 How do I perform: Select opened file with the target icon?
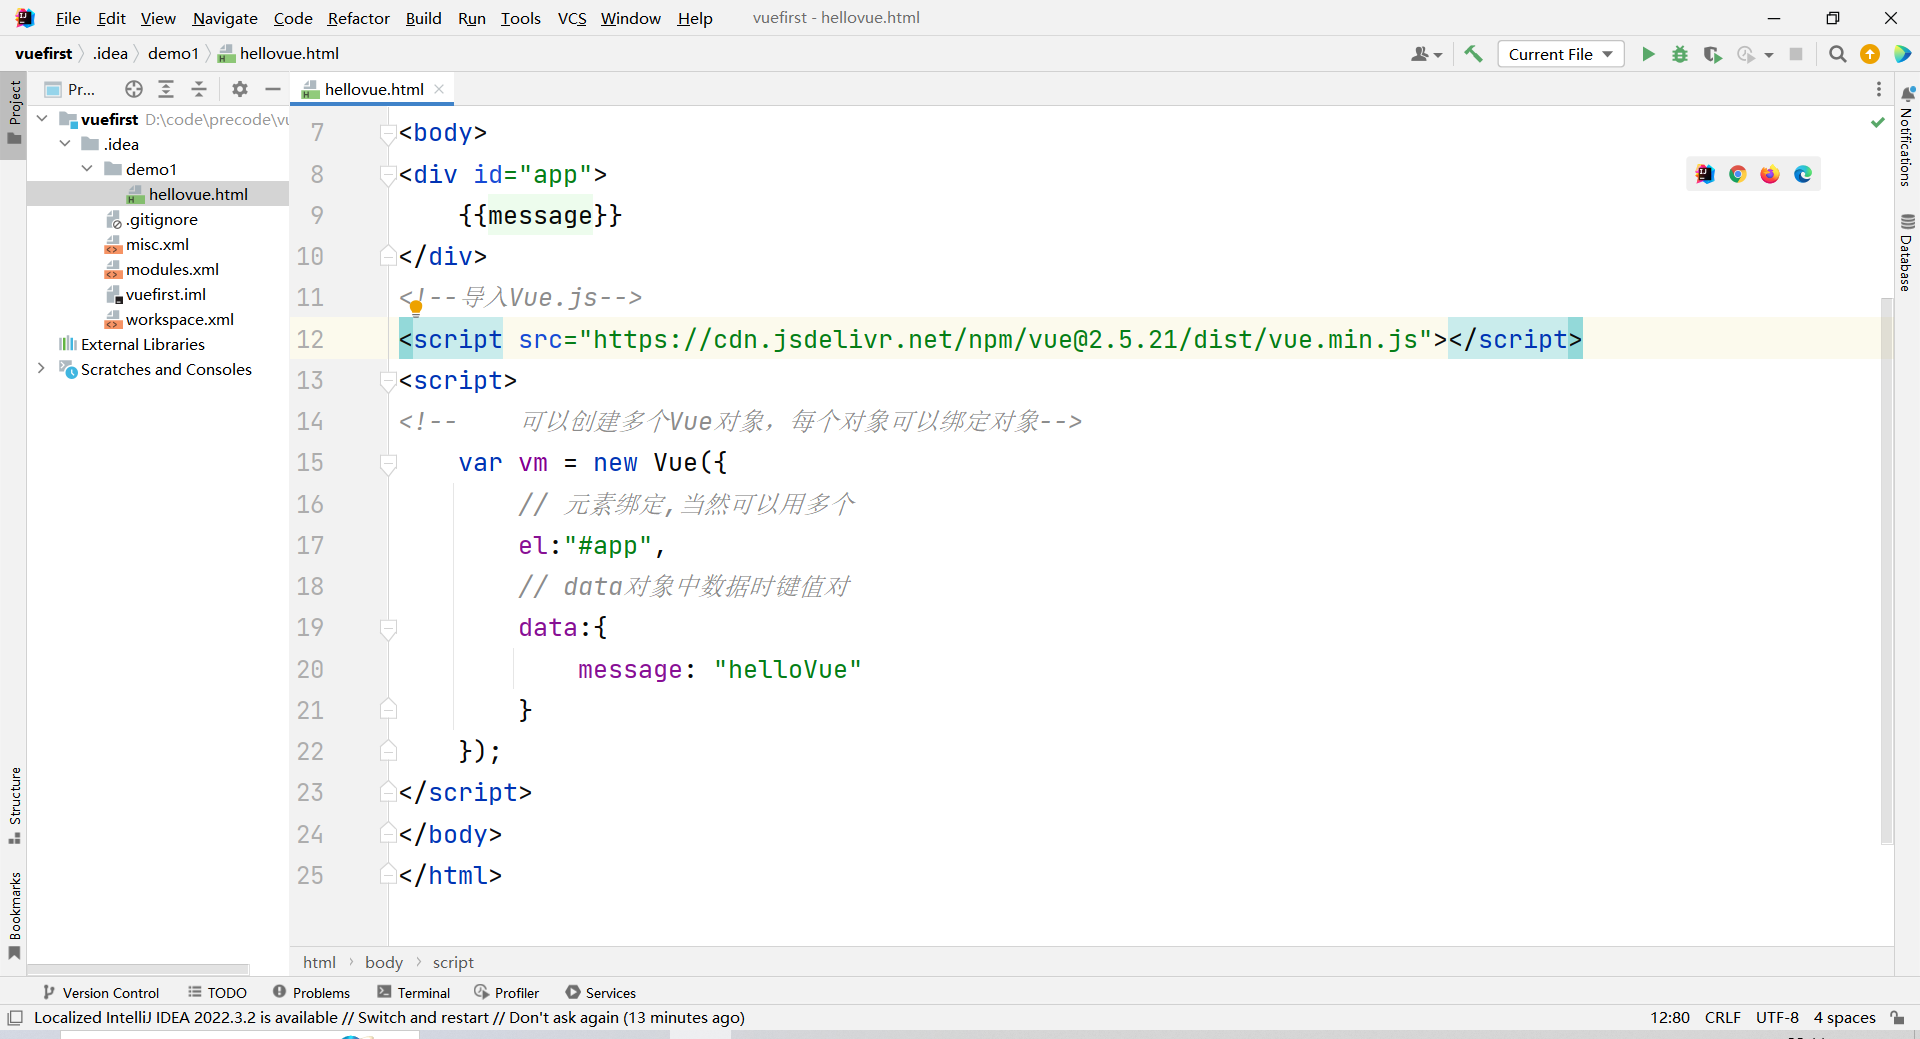pyautogui.click(x=134, y=89)
